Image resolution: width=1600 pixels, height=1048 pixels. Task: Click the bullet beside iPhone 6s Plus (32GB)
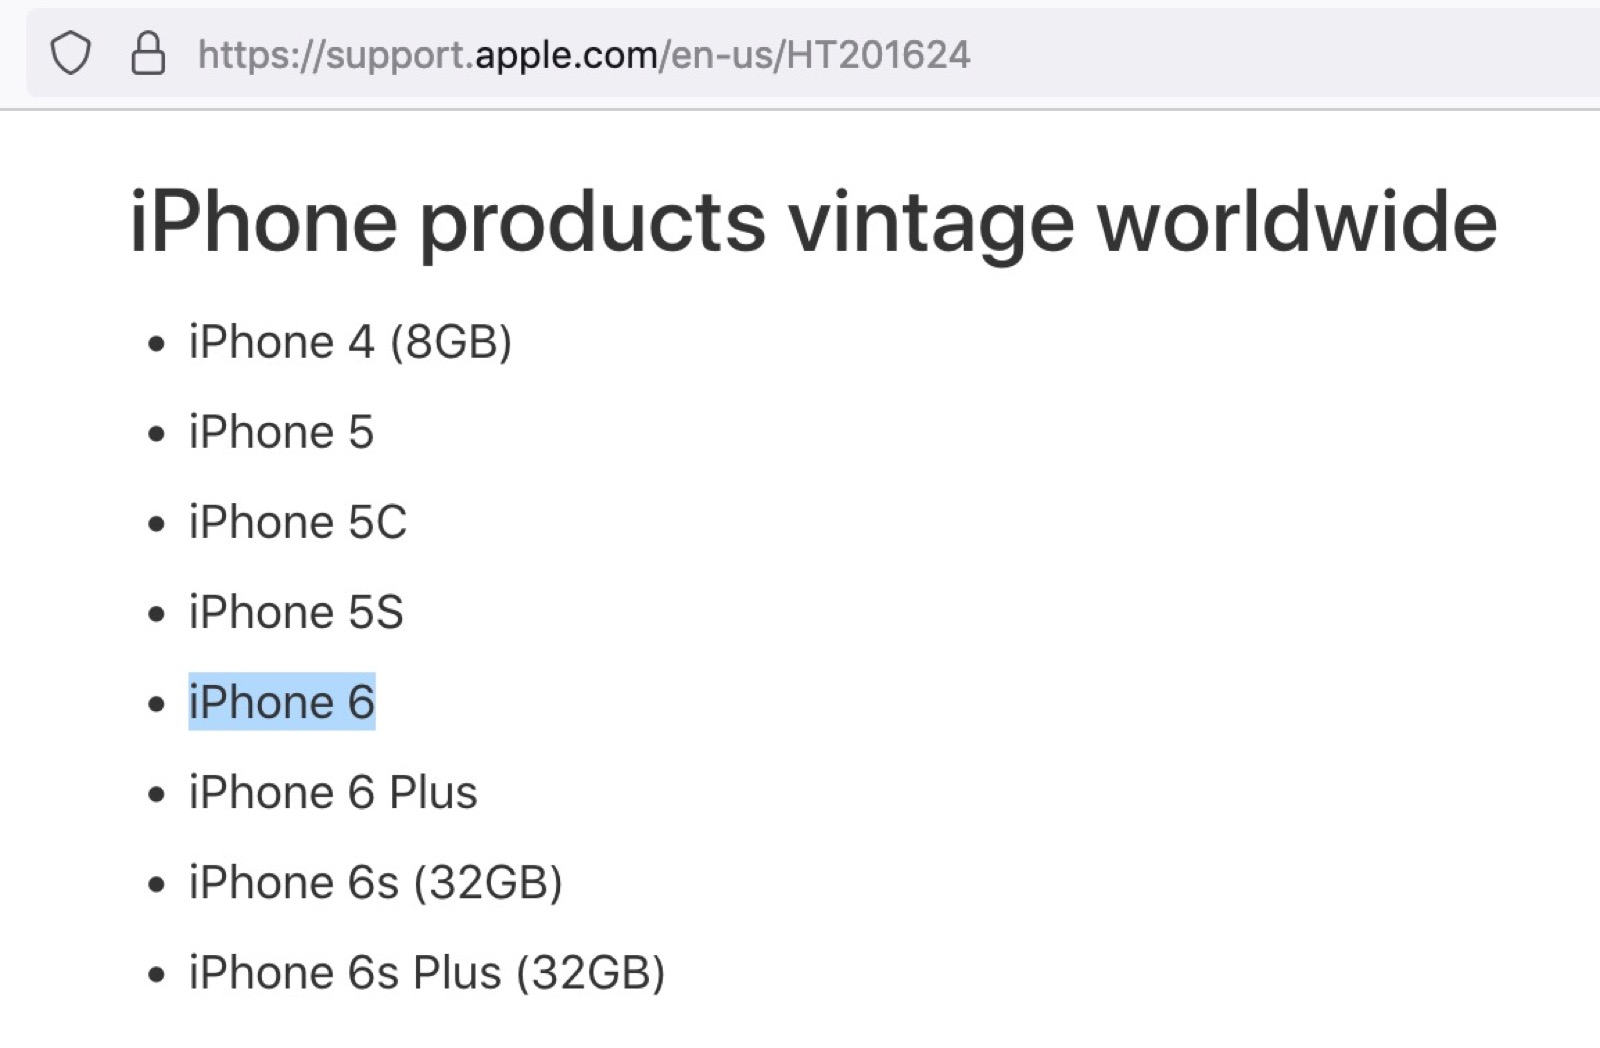click(x=156, y=975)
